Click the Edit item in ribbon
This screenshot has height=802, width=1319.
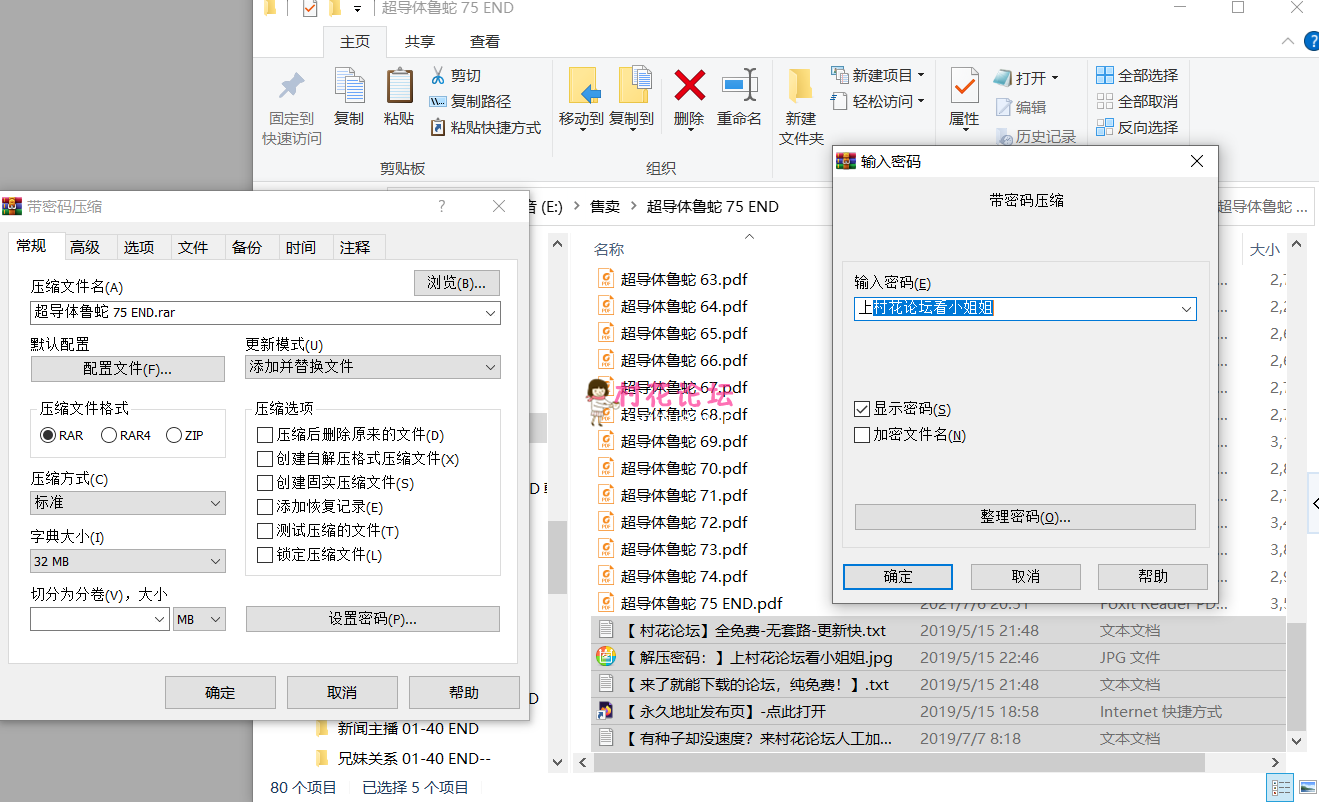1021,107
